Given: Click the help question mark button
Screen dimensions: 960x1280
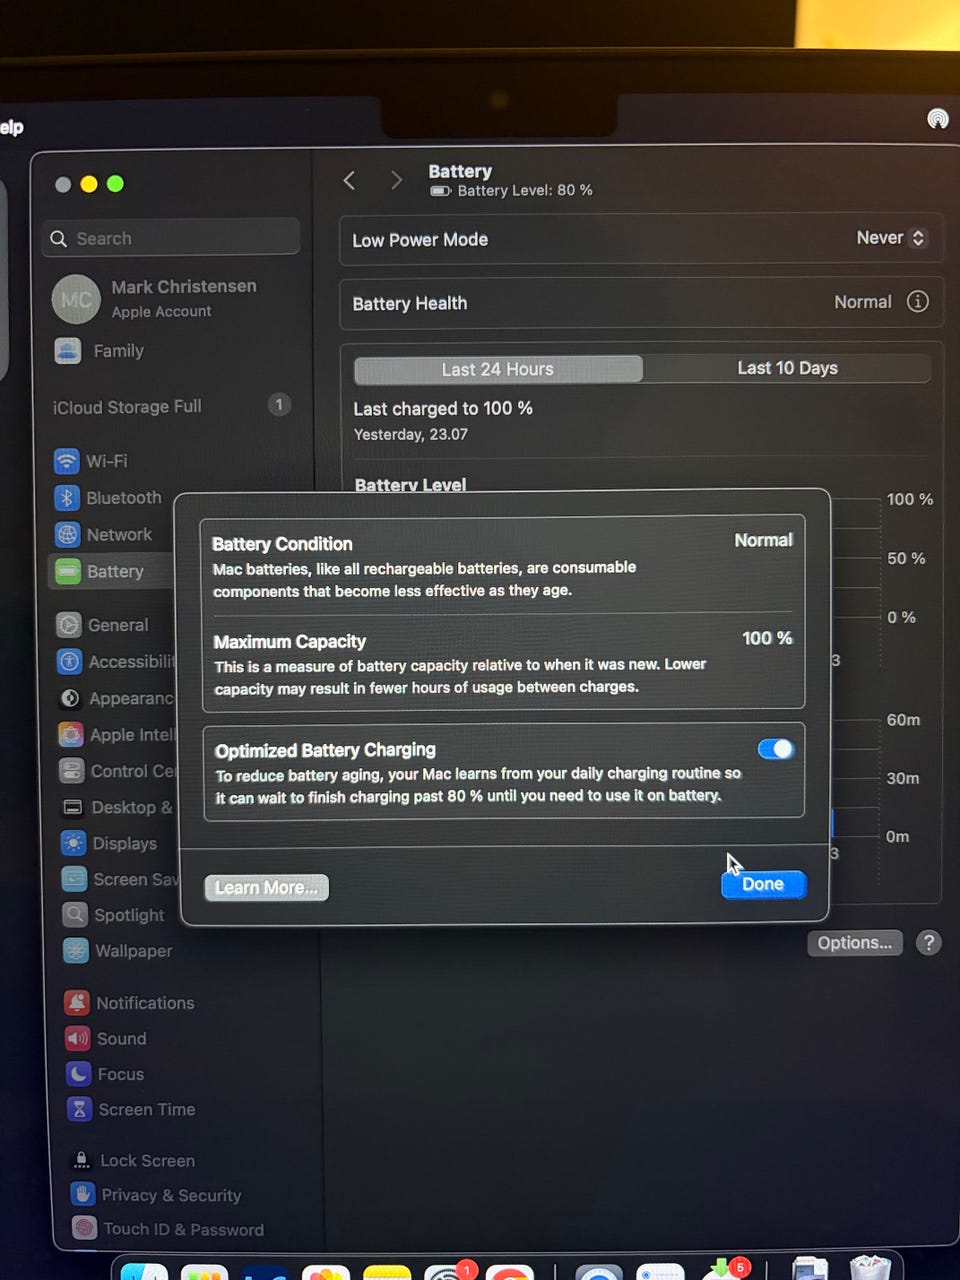Looking at the screenshot, I should point(928,943).
